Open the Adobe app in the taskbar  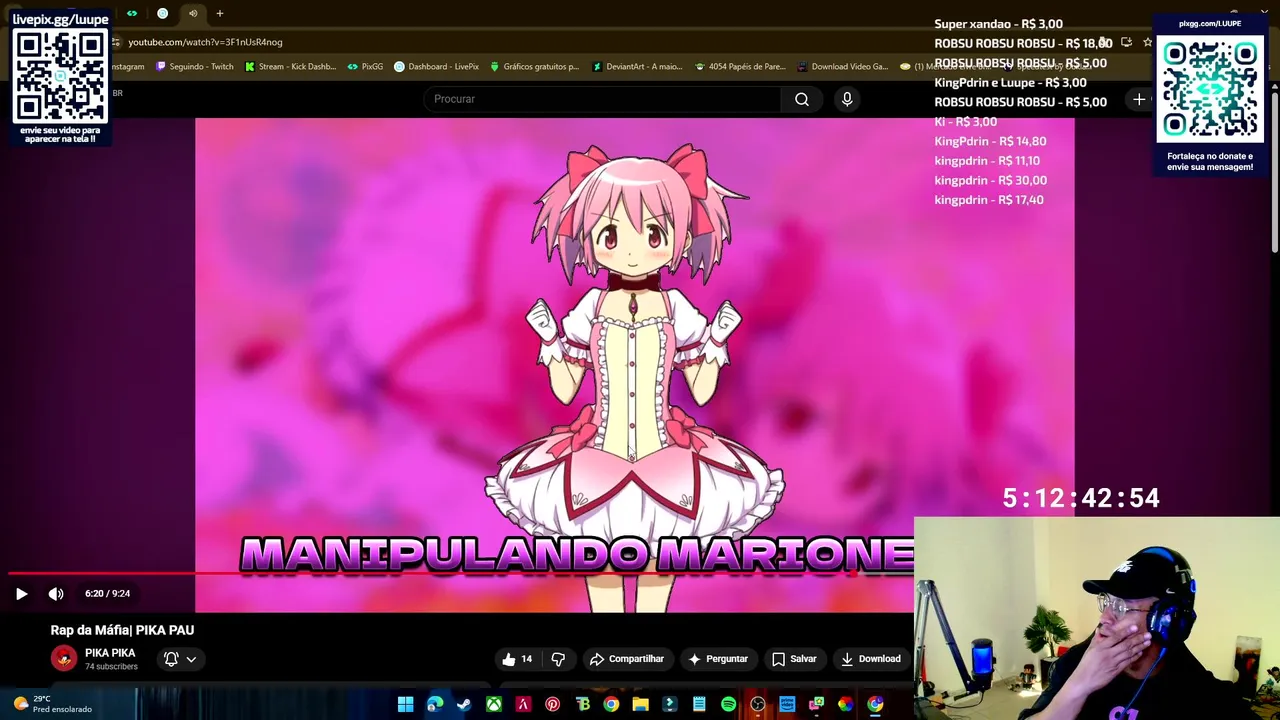click(x=523, y=705)
